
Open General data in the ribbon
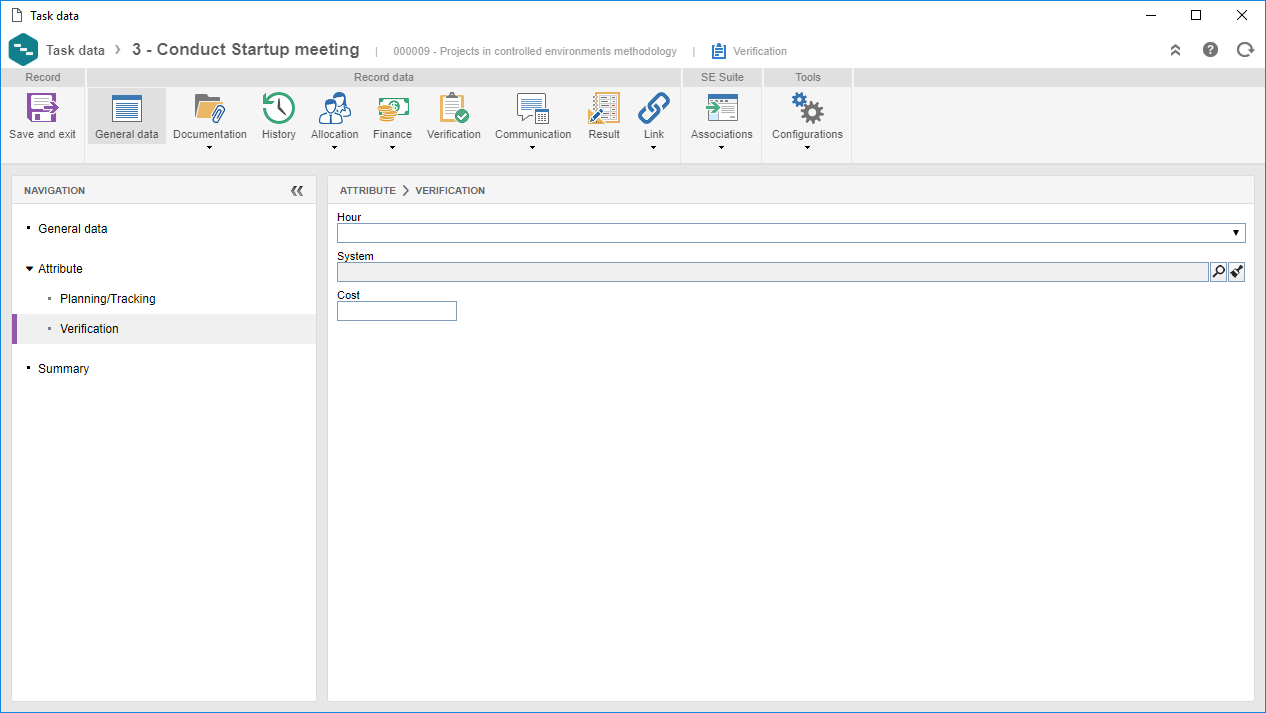[x=127, y=116]
